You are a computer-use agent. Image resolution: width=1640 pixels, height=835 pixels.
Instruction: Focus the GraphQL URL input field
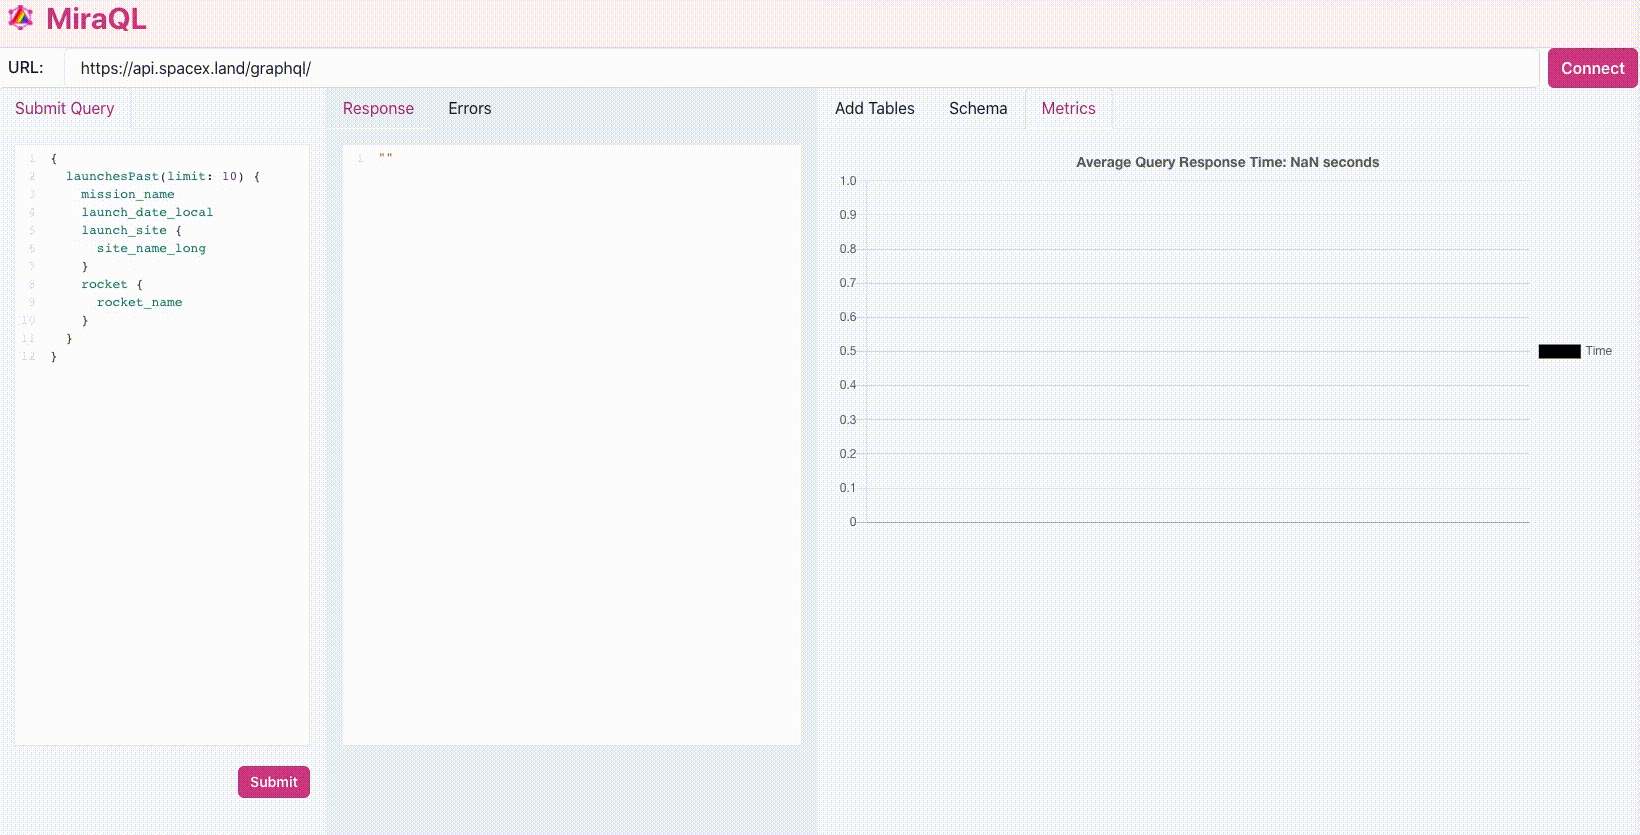click(801, 68)
